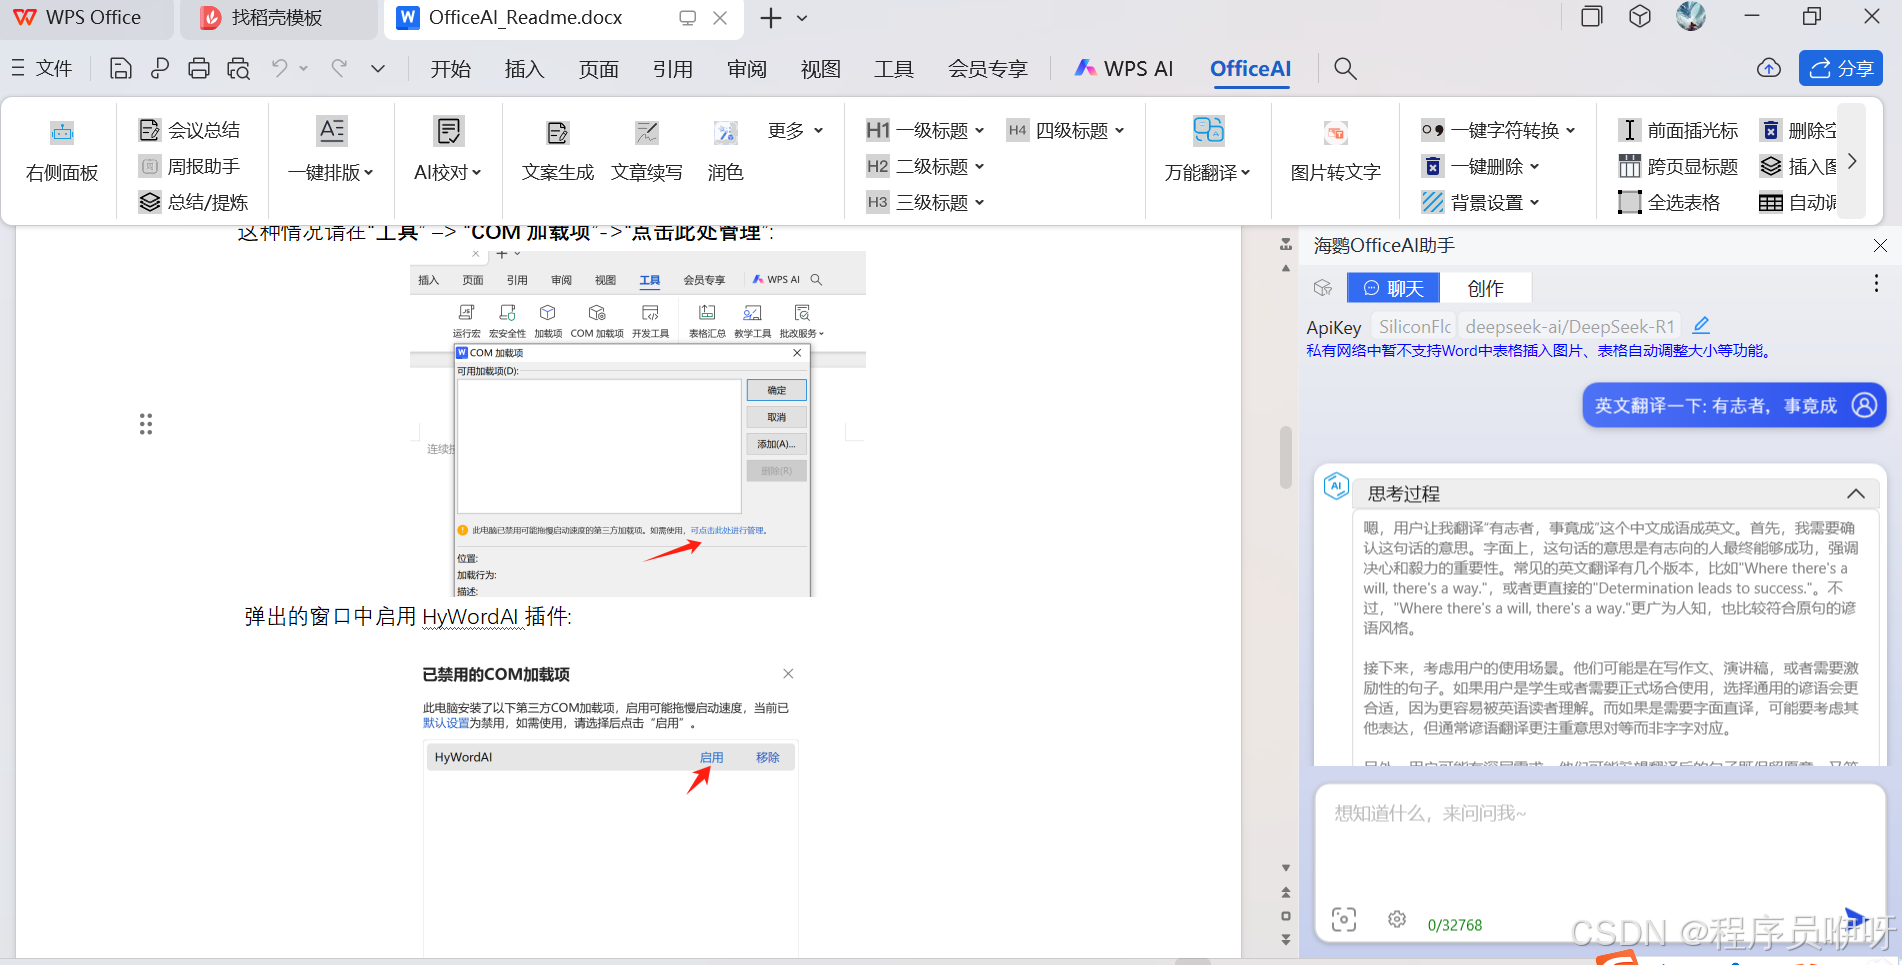Open the 审阅 ribbon tab
The height and width of the screenshot is (965, 1902).
pos(747,68)
